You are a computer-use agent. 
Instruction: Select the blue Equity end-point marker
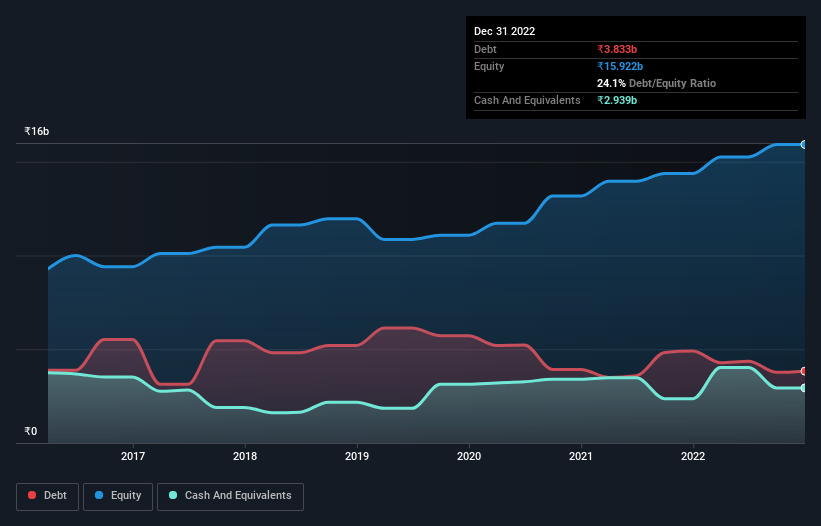click(x=804, y=144)
